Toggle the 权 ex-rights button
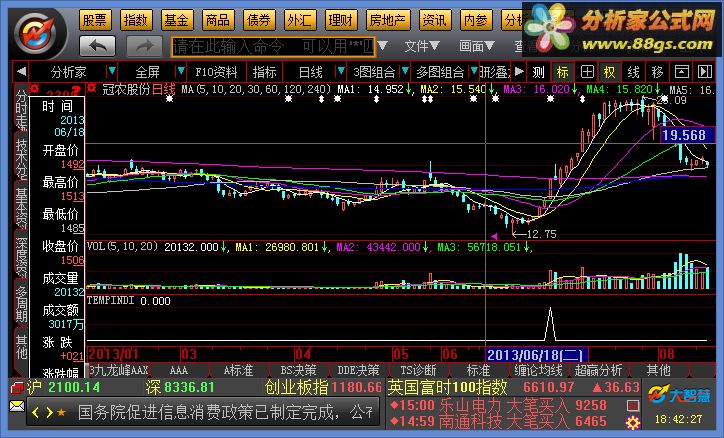Screen dimensions: 724x438 [x=609, y=72]
